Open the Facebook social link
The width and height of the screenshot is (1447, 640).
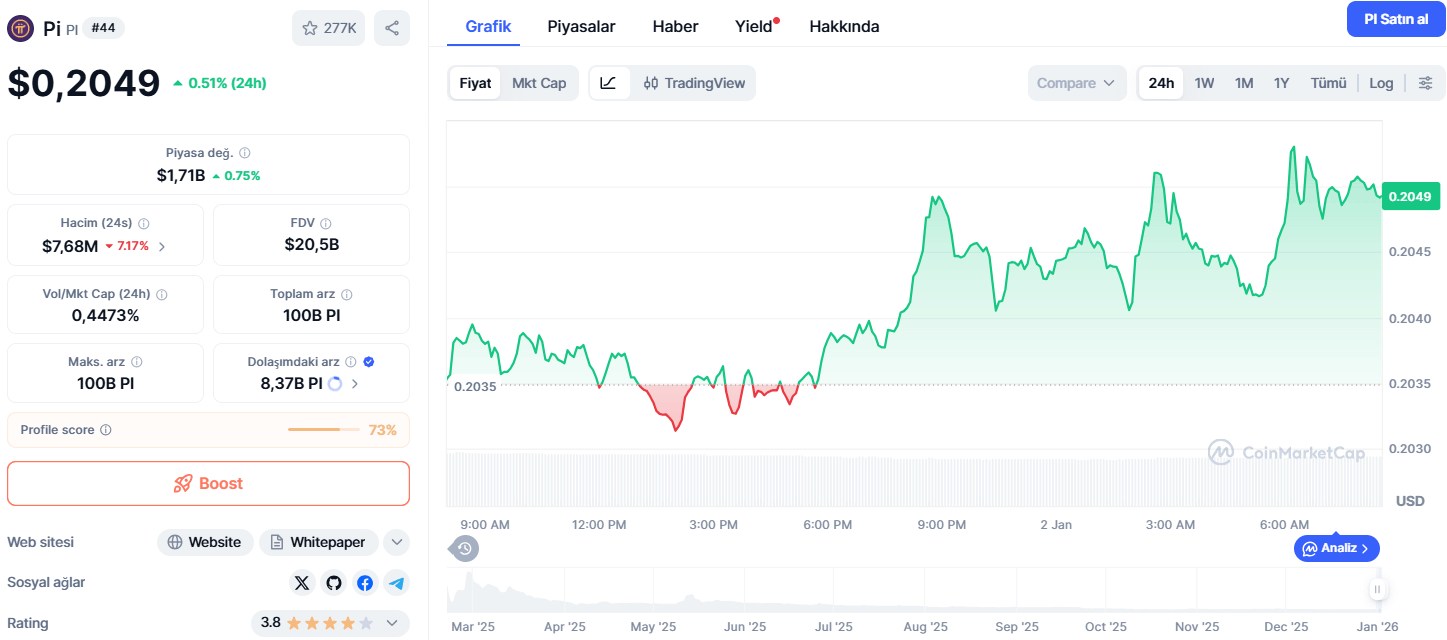coord(365,583)
